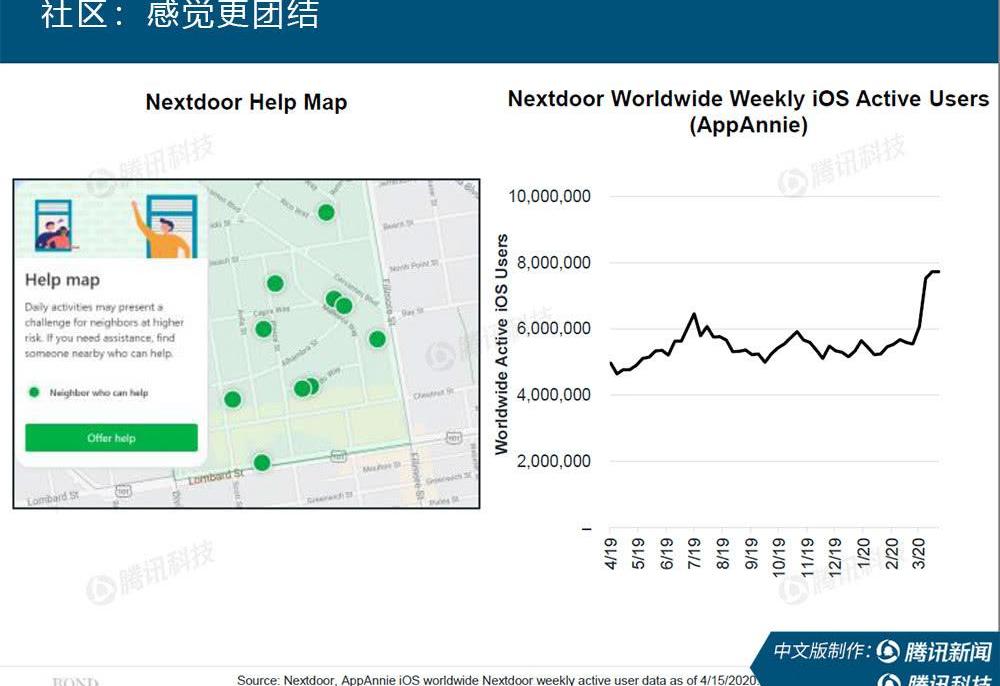This screenshot has height=686, width=1000.
Task: Click the '12/19' x-axis label
Action: 834,557
